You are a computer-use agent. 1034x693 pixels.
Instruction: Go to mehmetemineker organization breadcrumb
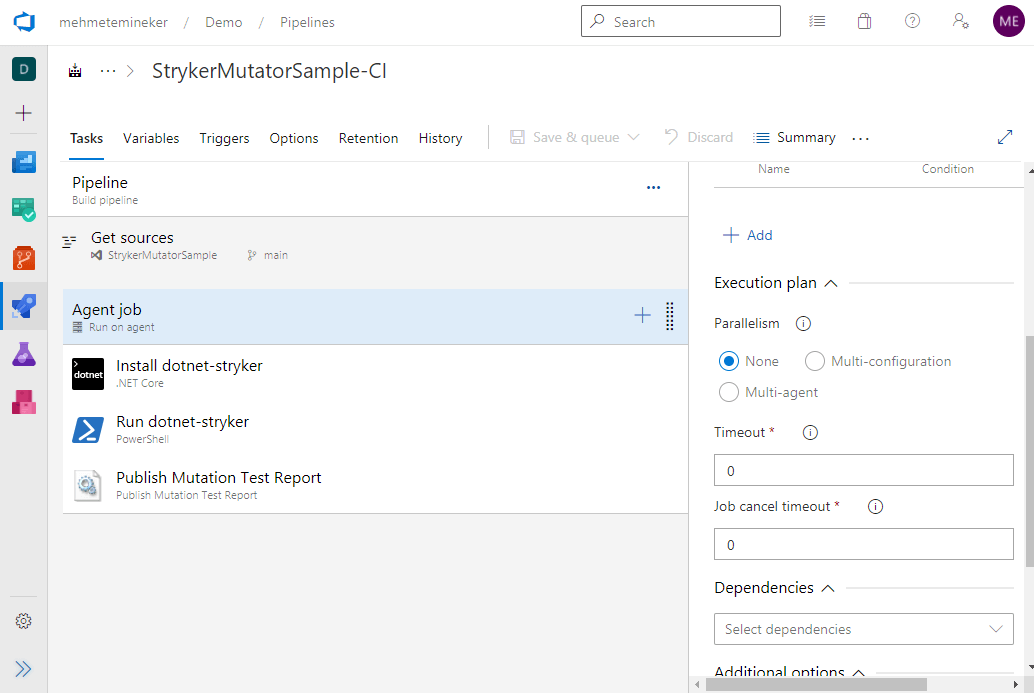click(113, 22)
